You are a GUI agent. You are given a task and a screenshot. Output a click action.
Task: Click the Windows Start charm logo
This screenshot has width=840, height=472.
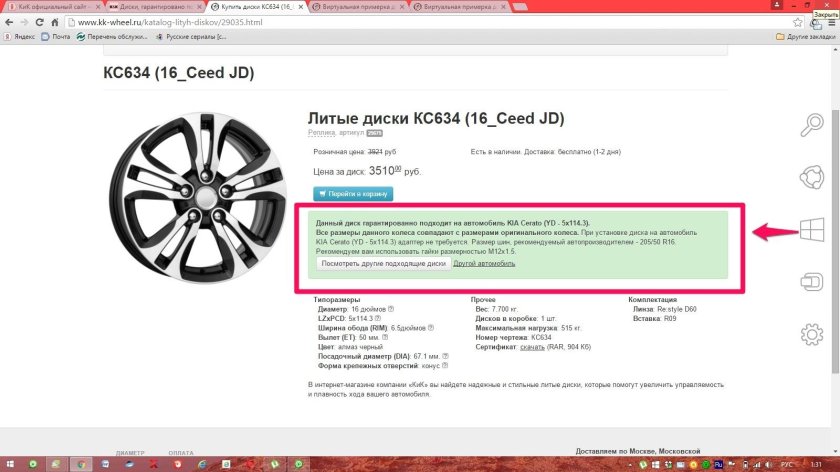[812, 231]
